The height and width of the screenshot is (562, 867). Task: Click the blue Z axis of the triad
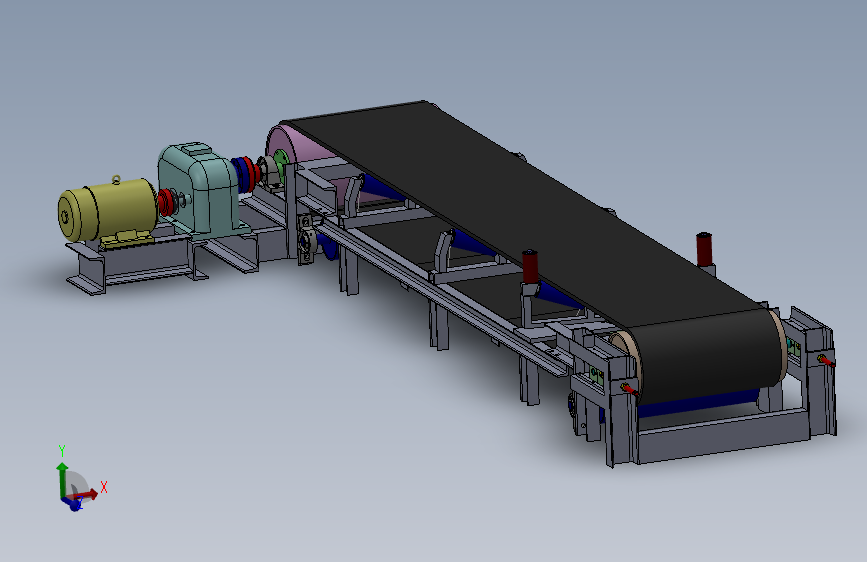(x=73, y=503)
